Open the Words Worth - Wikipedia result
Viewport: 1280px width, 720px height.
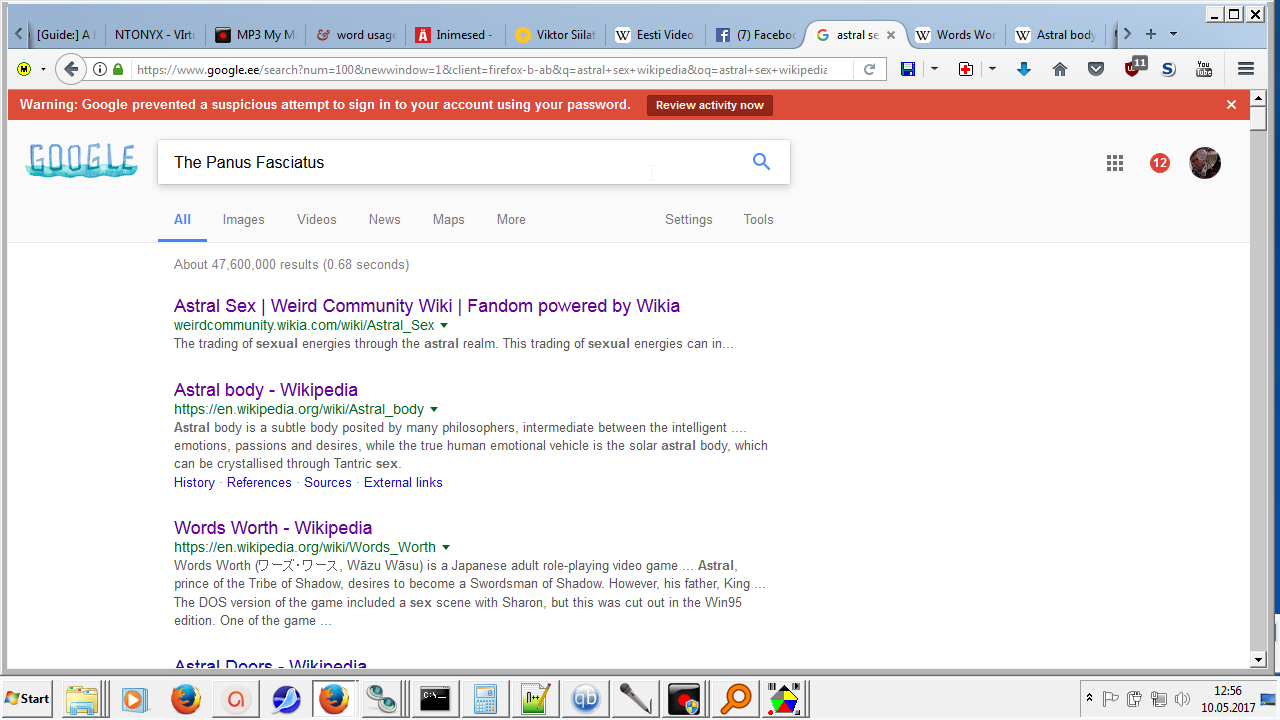[273, 528]
